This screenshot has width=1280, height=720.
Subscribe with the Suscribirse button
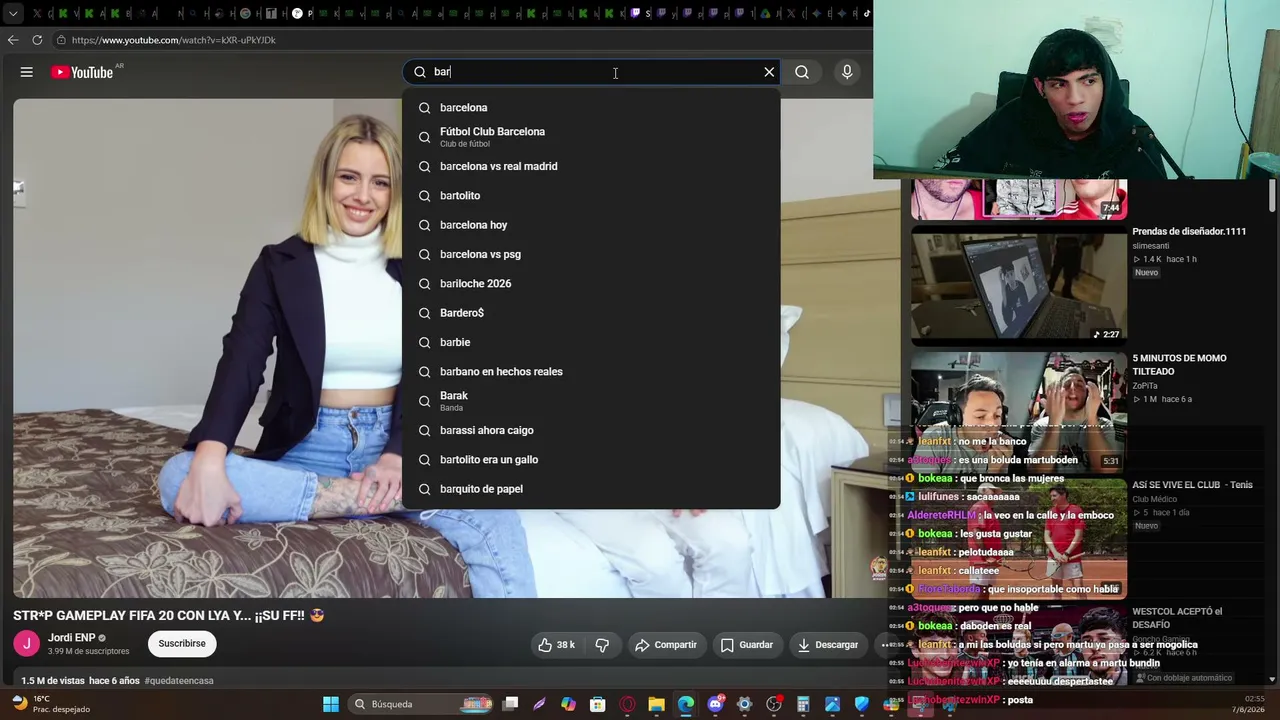point(182,644)
